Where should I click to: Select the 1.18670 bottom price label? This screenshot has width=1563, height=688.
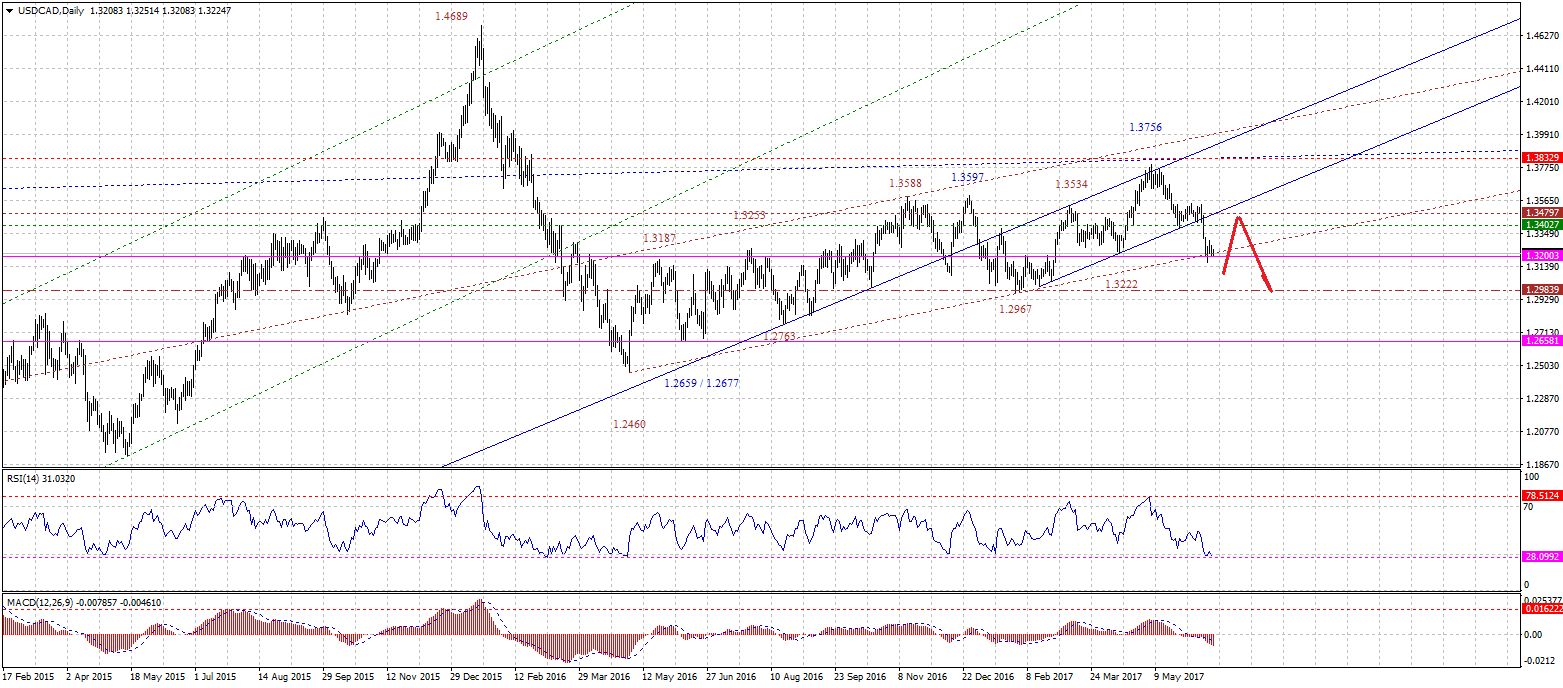[1541, 465]
